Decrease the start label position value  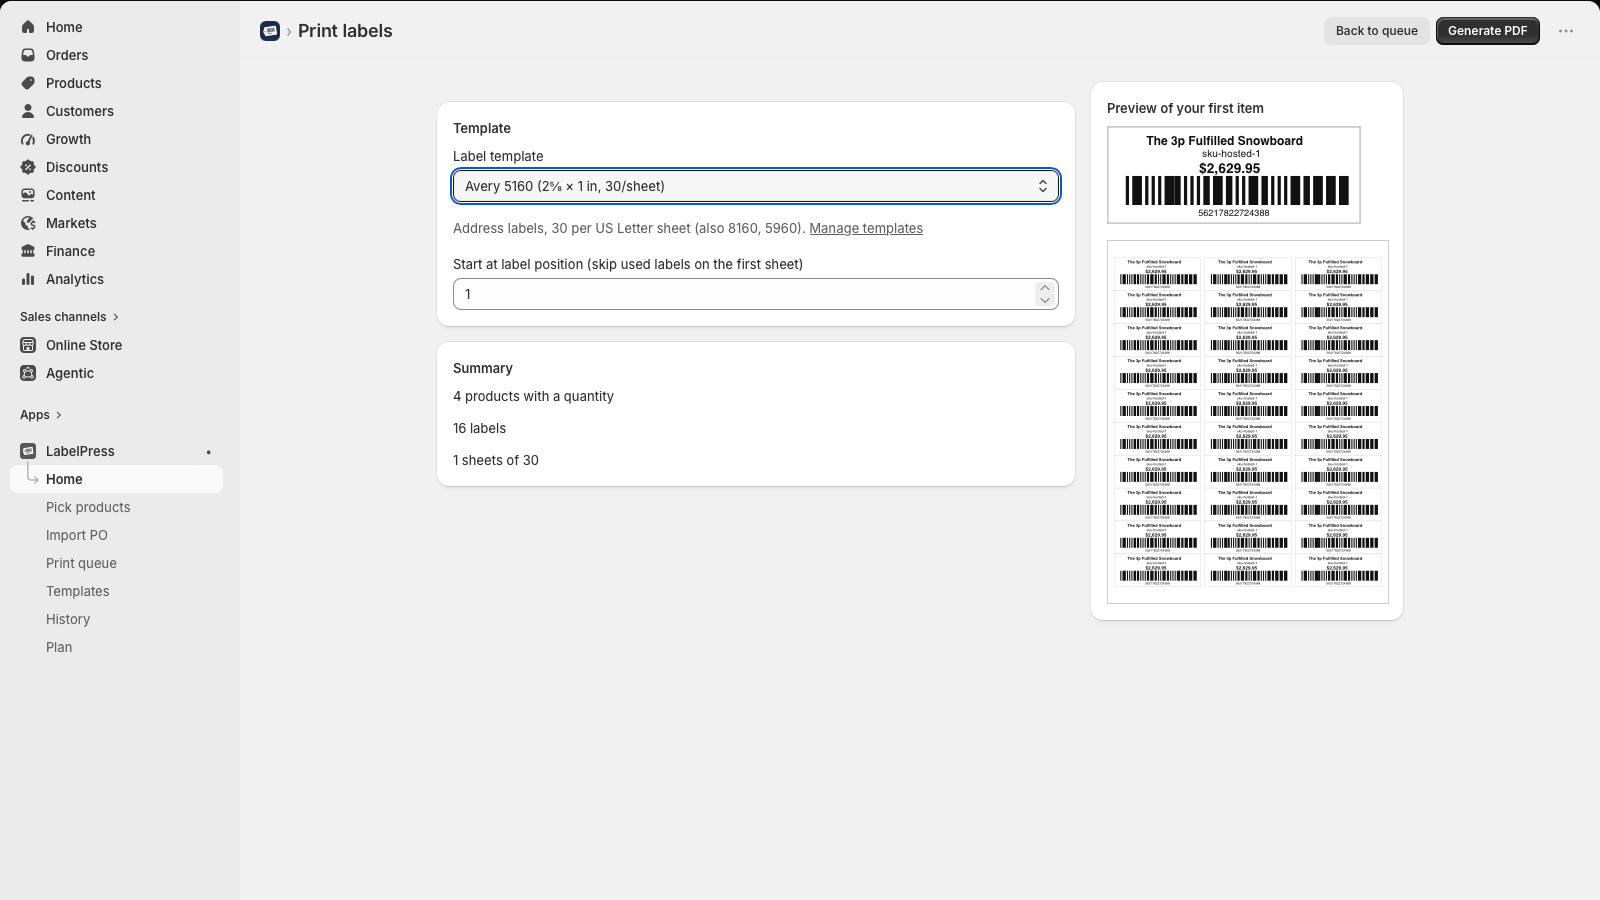[x=1045, y=300]
